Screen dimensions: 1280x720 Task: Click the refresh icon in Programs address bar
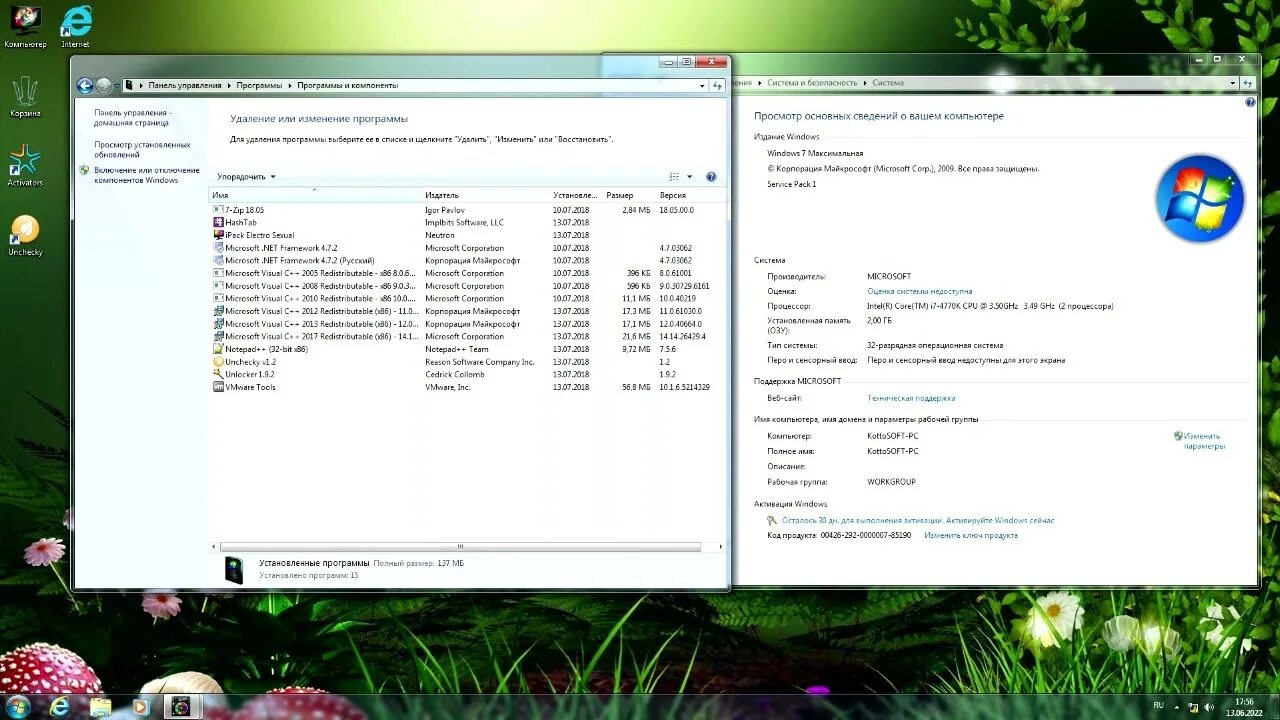(717, 86)
